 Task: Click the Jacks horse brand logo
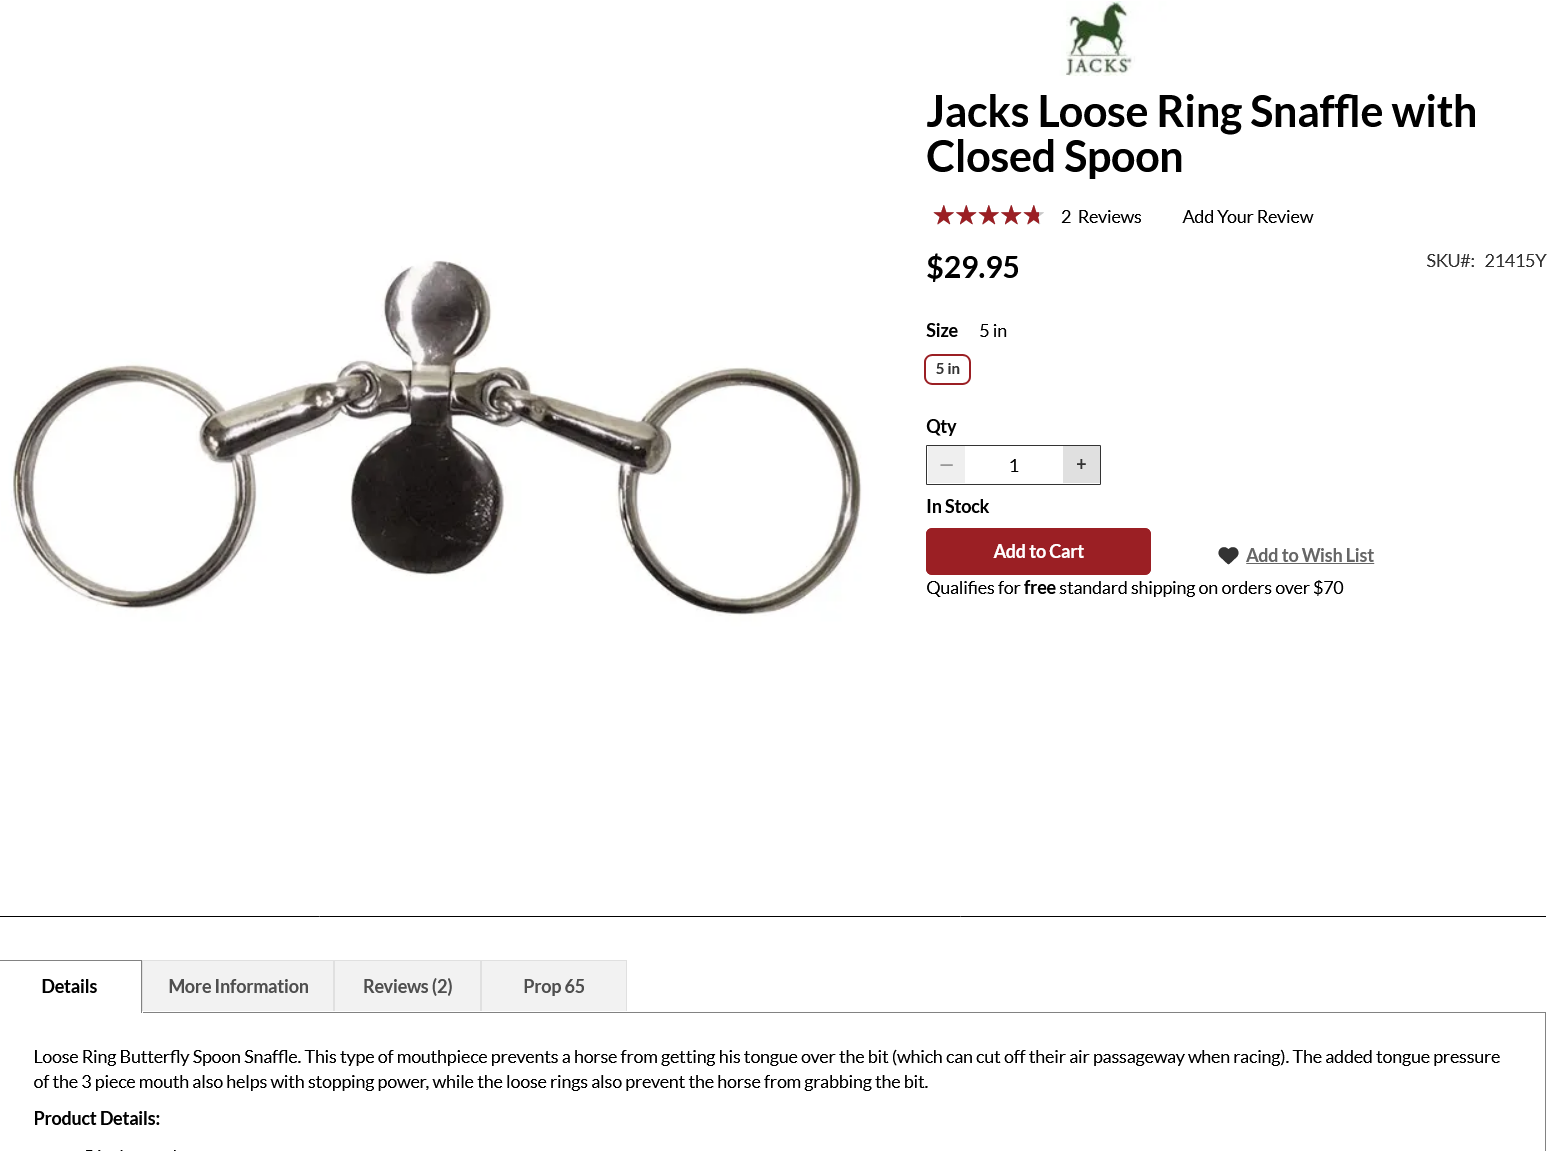point(1097,39)
